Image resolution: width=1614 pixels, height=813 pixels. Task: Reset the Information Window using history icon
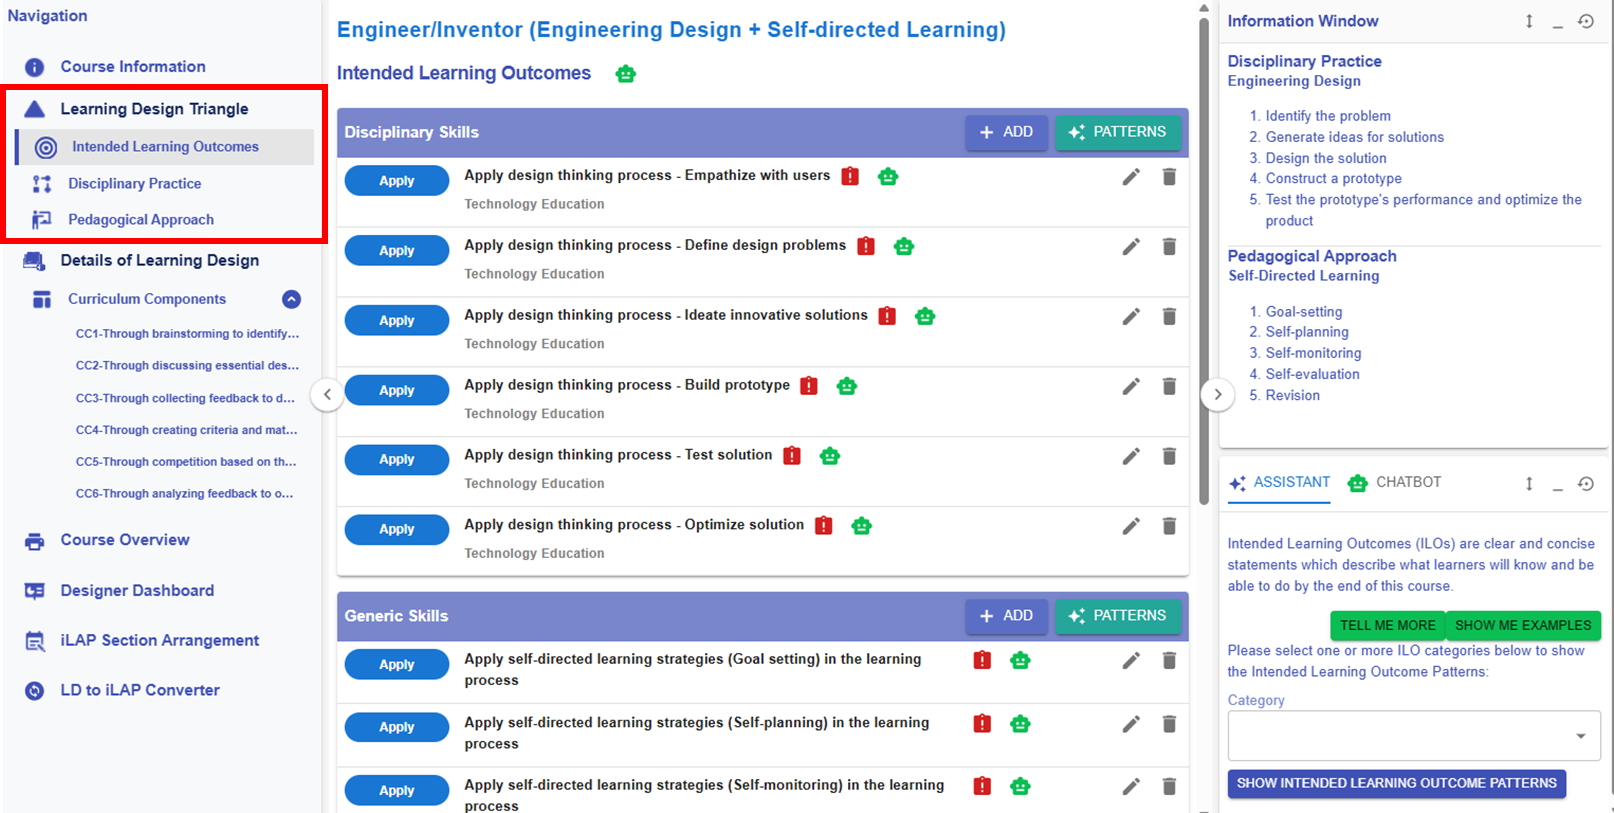pyautogui.click(x=1586, y=21)
